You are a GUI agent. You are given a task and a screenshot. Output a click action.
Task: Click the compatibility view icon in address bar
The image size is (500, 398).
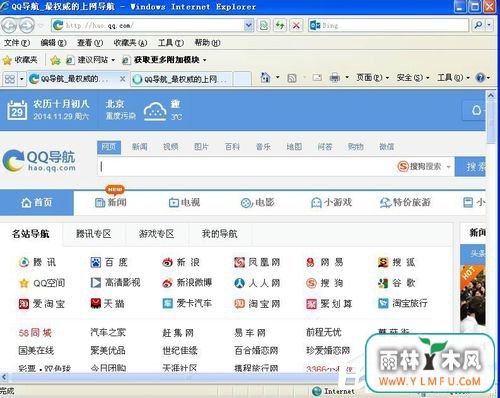click(x=264, y=25)
